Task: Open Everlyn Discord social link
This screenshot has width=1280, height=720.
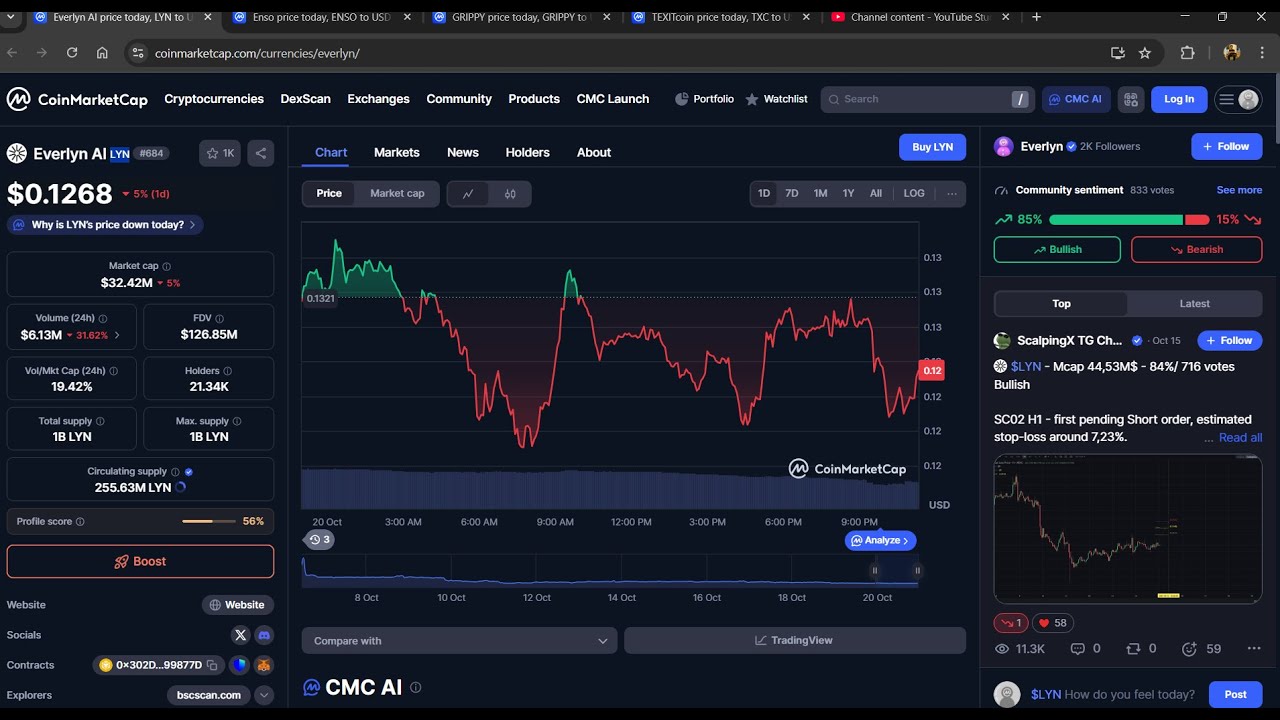Action: [x=264, y=635]
